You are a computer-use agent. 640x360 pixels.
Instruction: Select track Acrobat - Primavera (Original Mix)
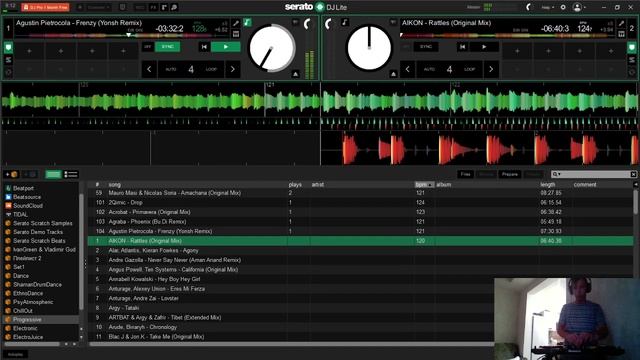149,212
